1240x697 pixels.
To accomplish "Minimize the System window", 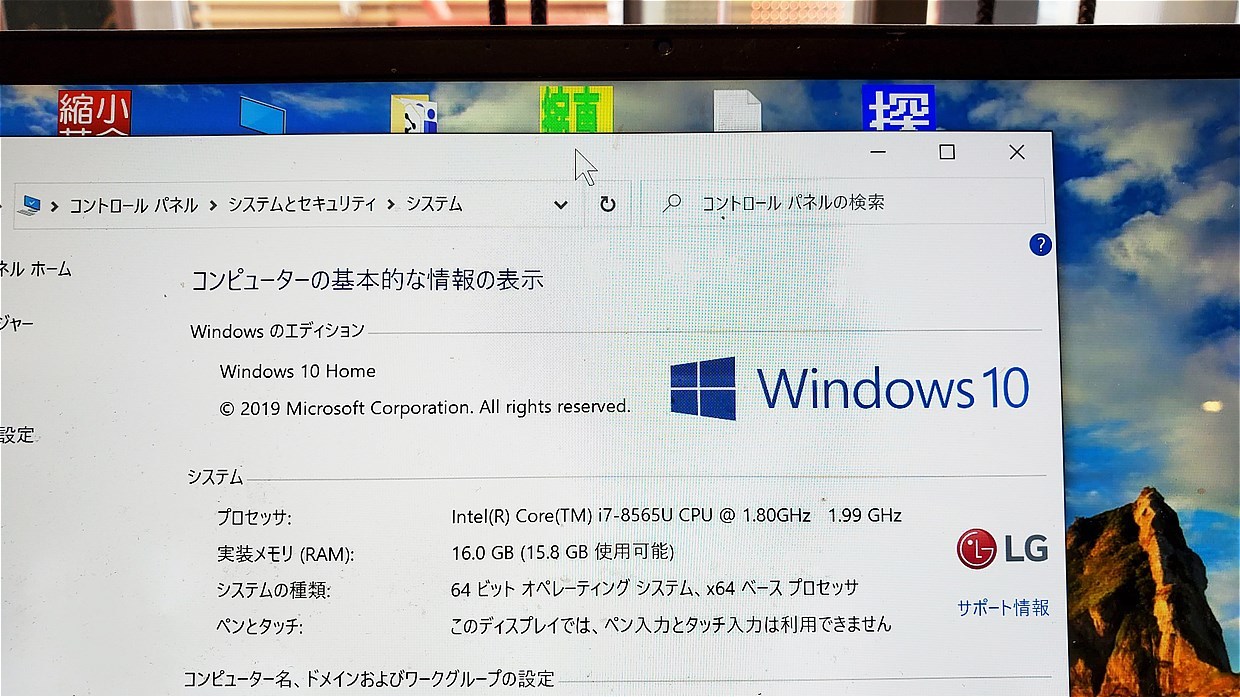I will coord(879,152).
